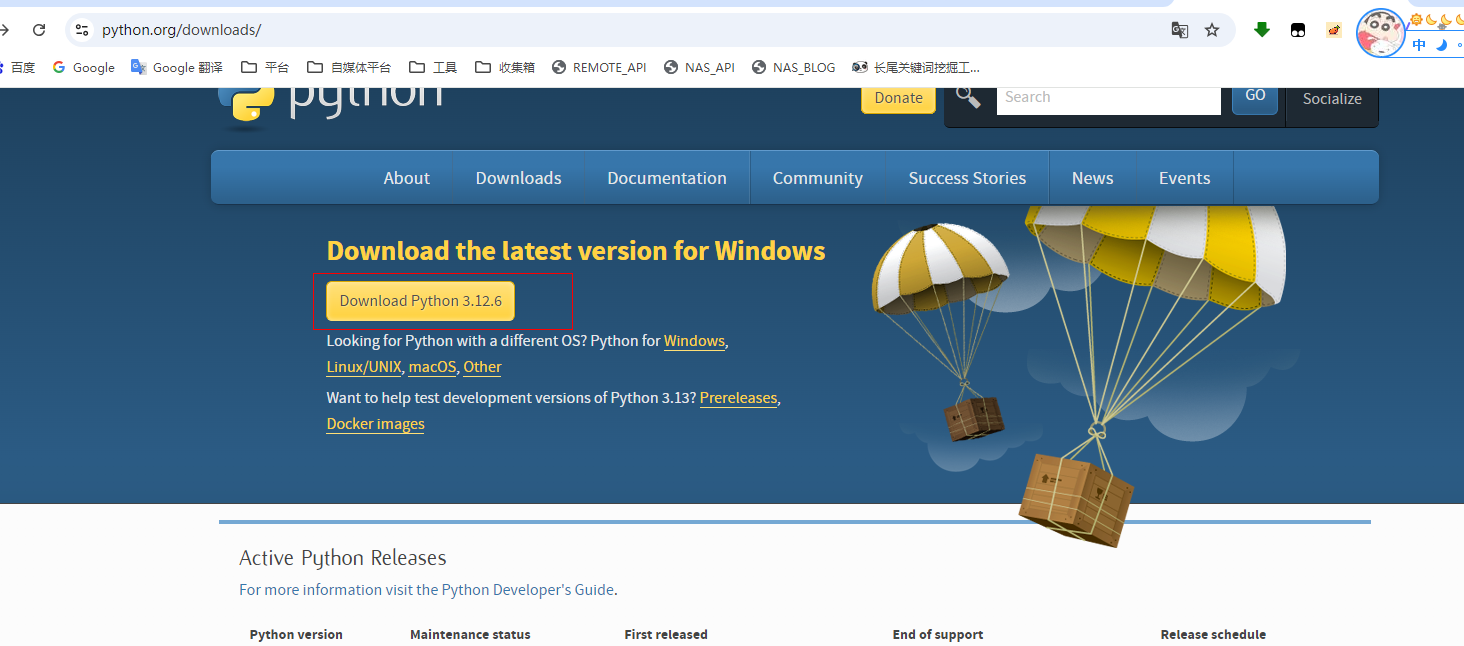Open the Docker images link
Screen dimensions: 1464x646
(x=375, y=424)
